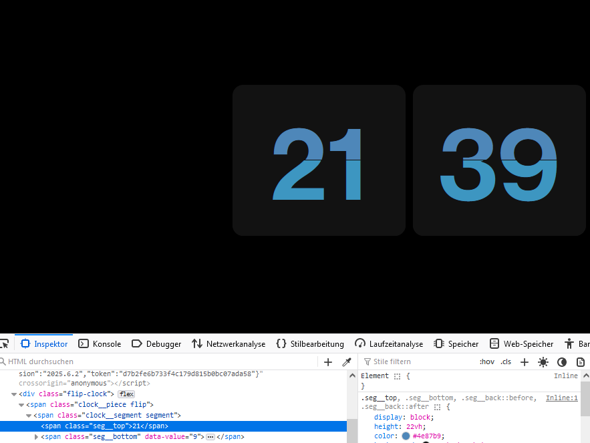Screen dimensions: 590x443
Task: Open the Laufzeitanalyse tab
Action: click(x=389, y=344)
